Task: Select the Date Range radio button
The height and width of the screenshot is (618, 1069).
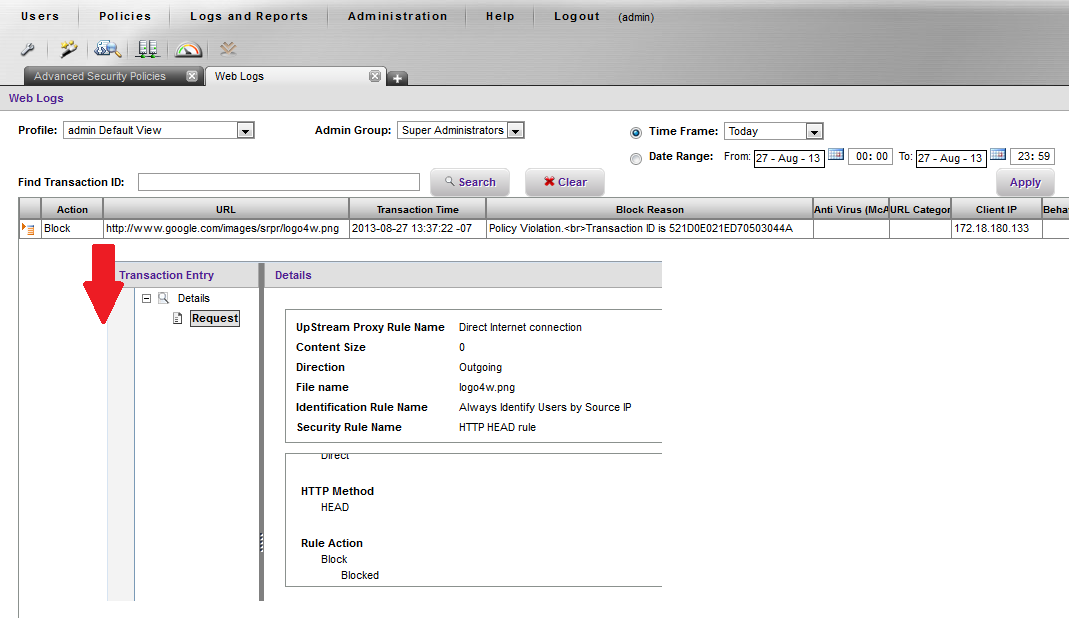Action: 636,157
